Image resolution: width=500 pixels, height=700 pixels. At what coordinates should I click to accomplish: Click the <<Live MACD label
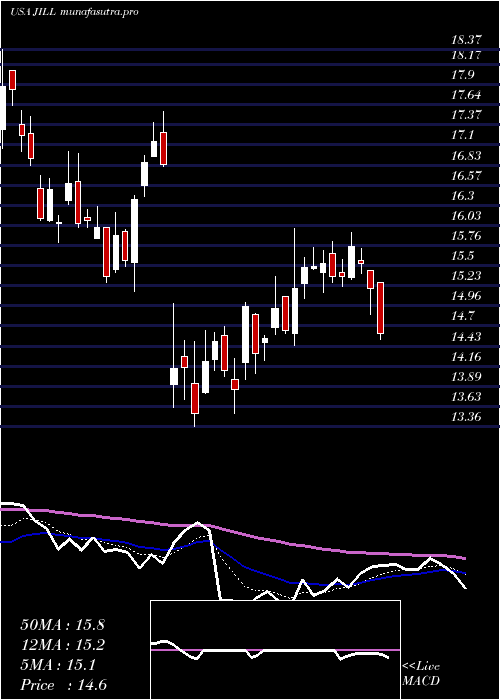(x=421, y=674)
